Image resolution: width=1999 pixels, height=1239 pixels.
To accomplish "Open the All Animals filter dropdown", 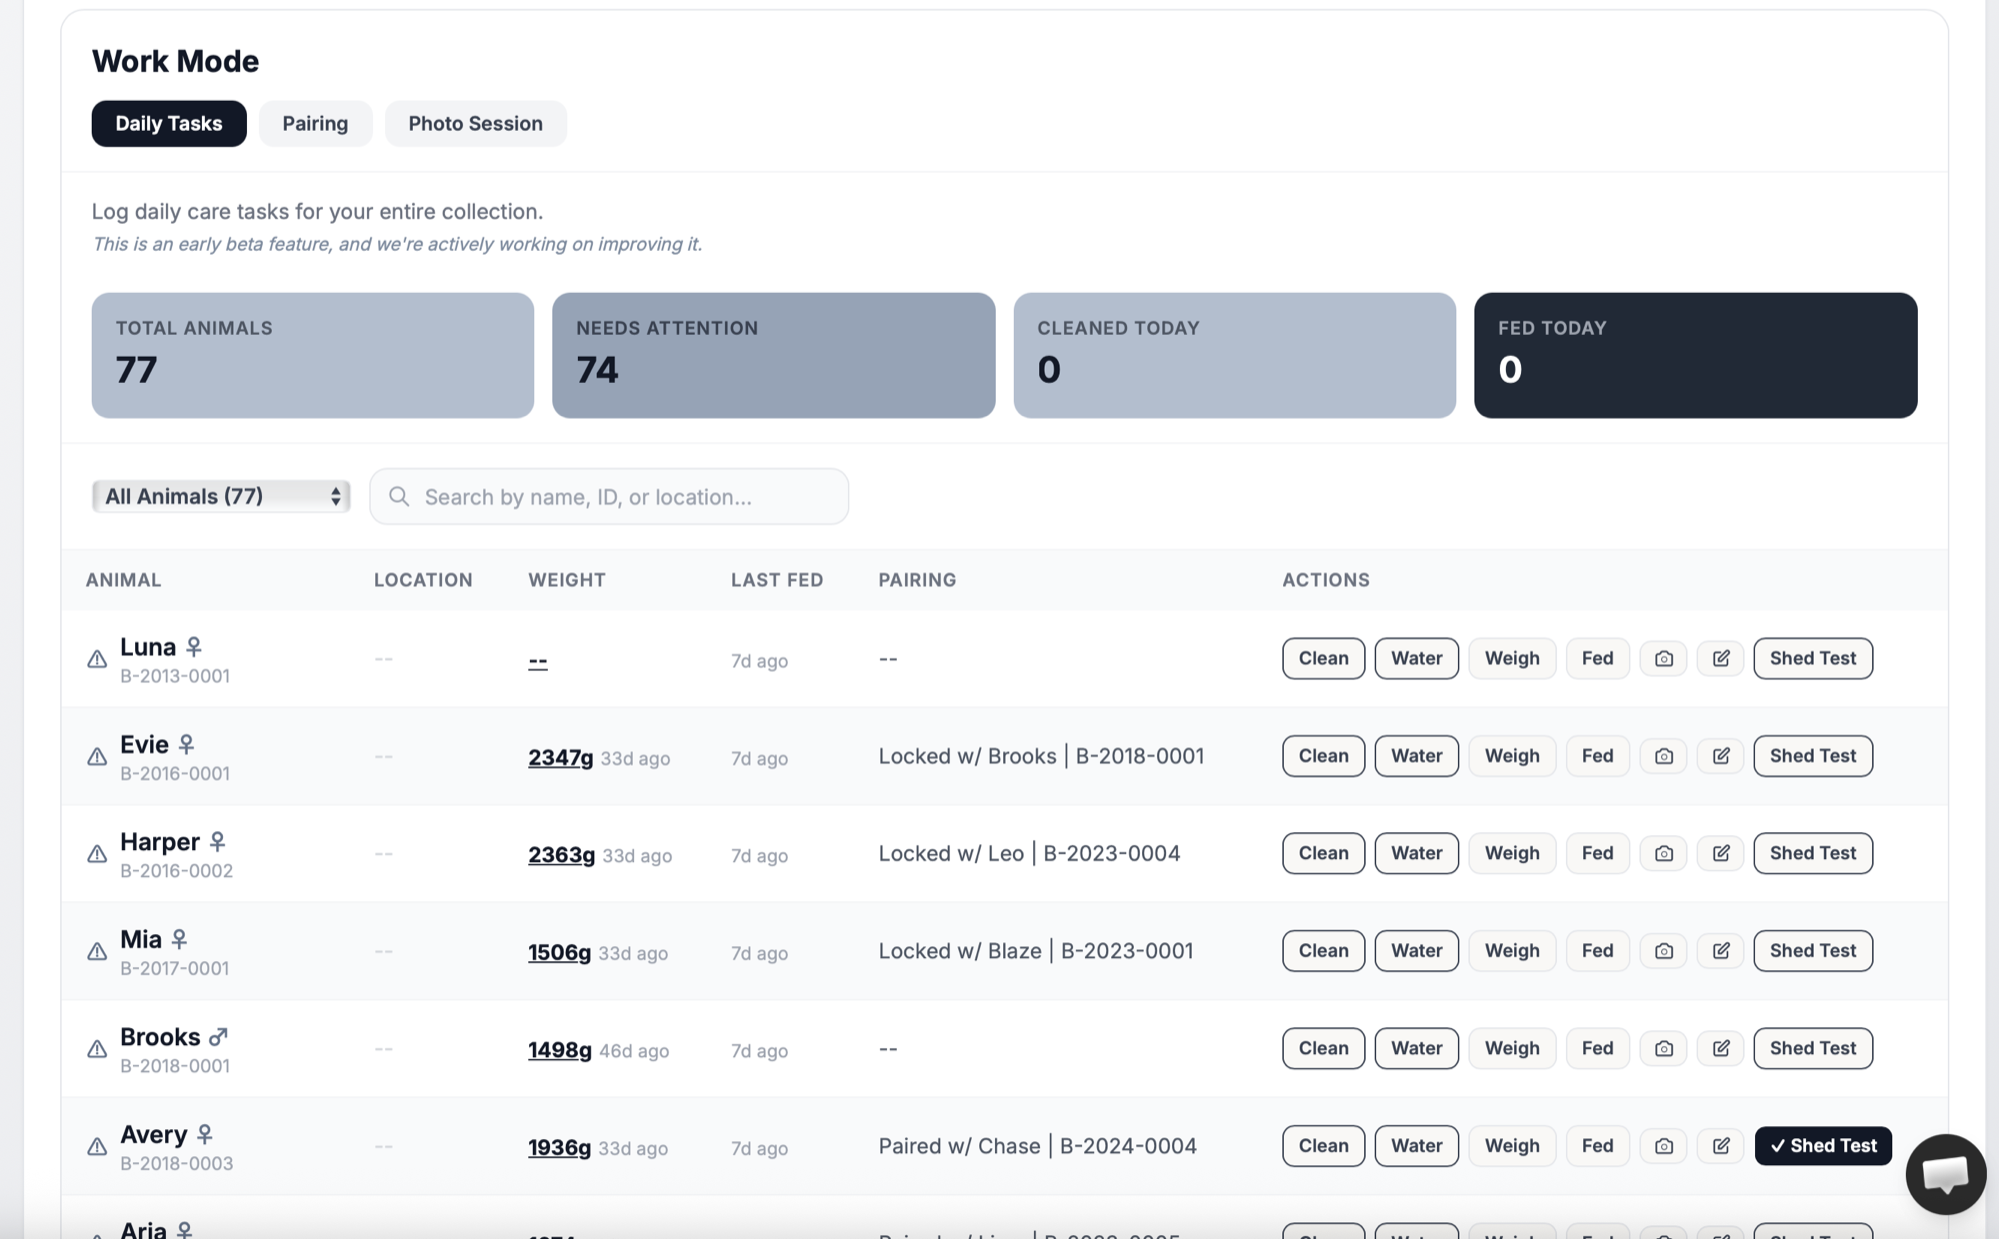I will tap(220, 496).
